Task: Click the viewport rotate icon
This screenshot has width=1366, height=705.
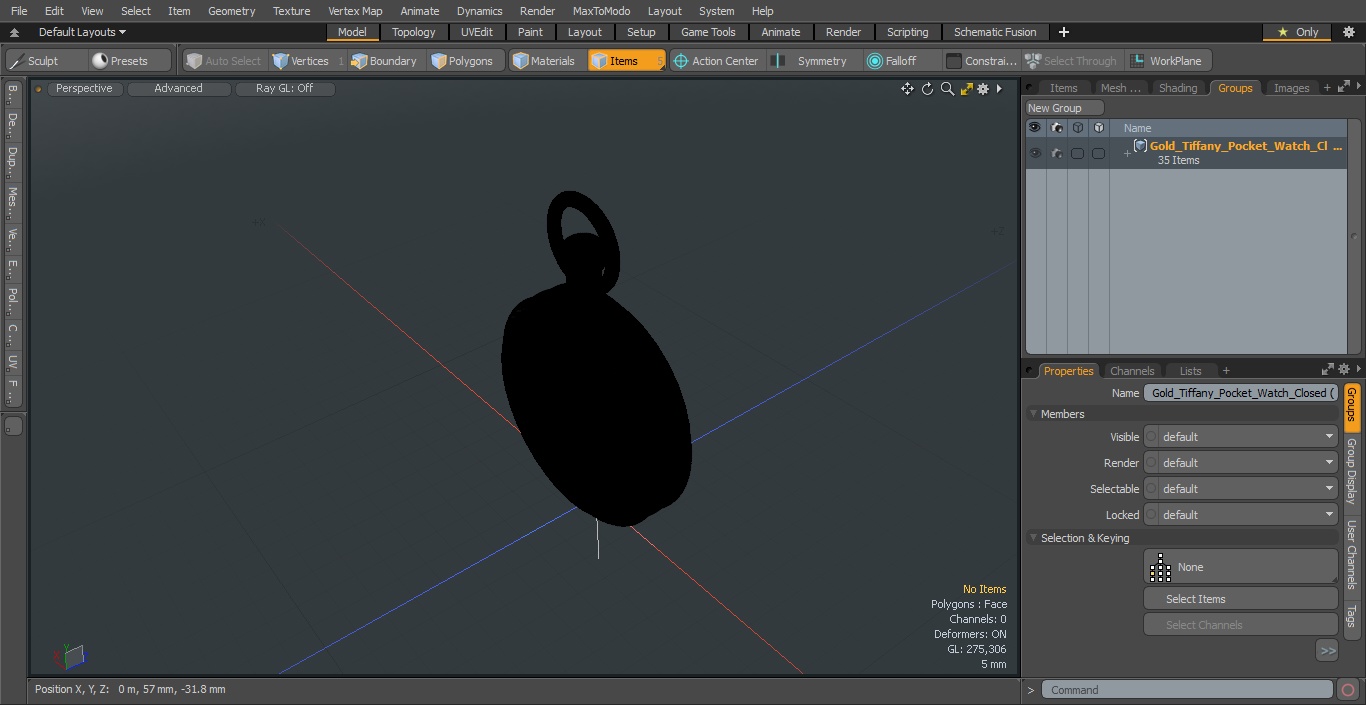Action: point(927,89)
